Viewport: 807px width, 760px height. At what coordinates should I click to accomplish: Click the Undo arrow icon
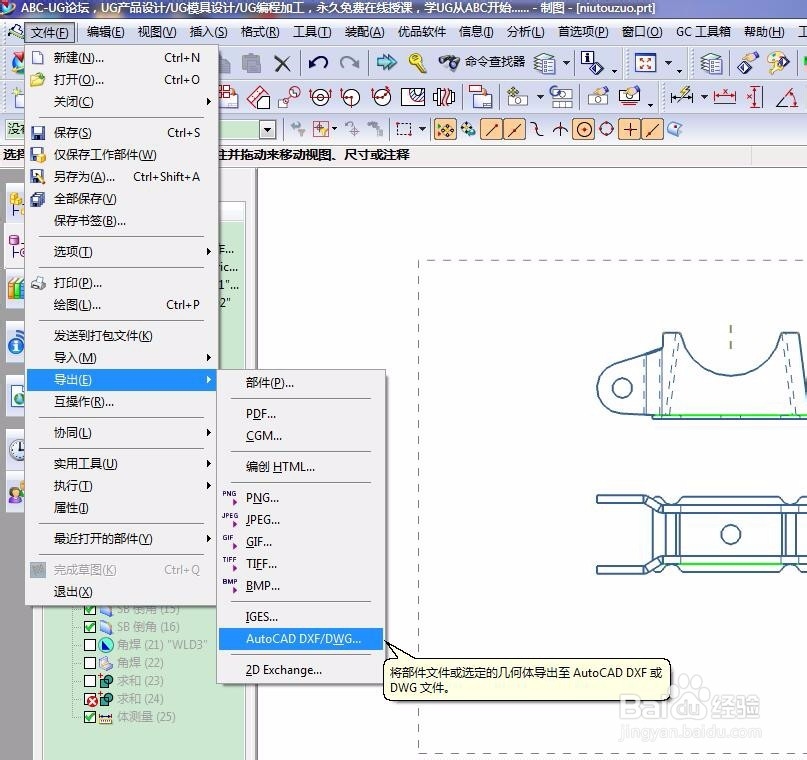[318, 63]
